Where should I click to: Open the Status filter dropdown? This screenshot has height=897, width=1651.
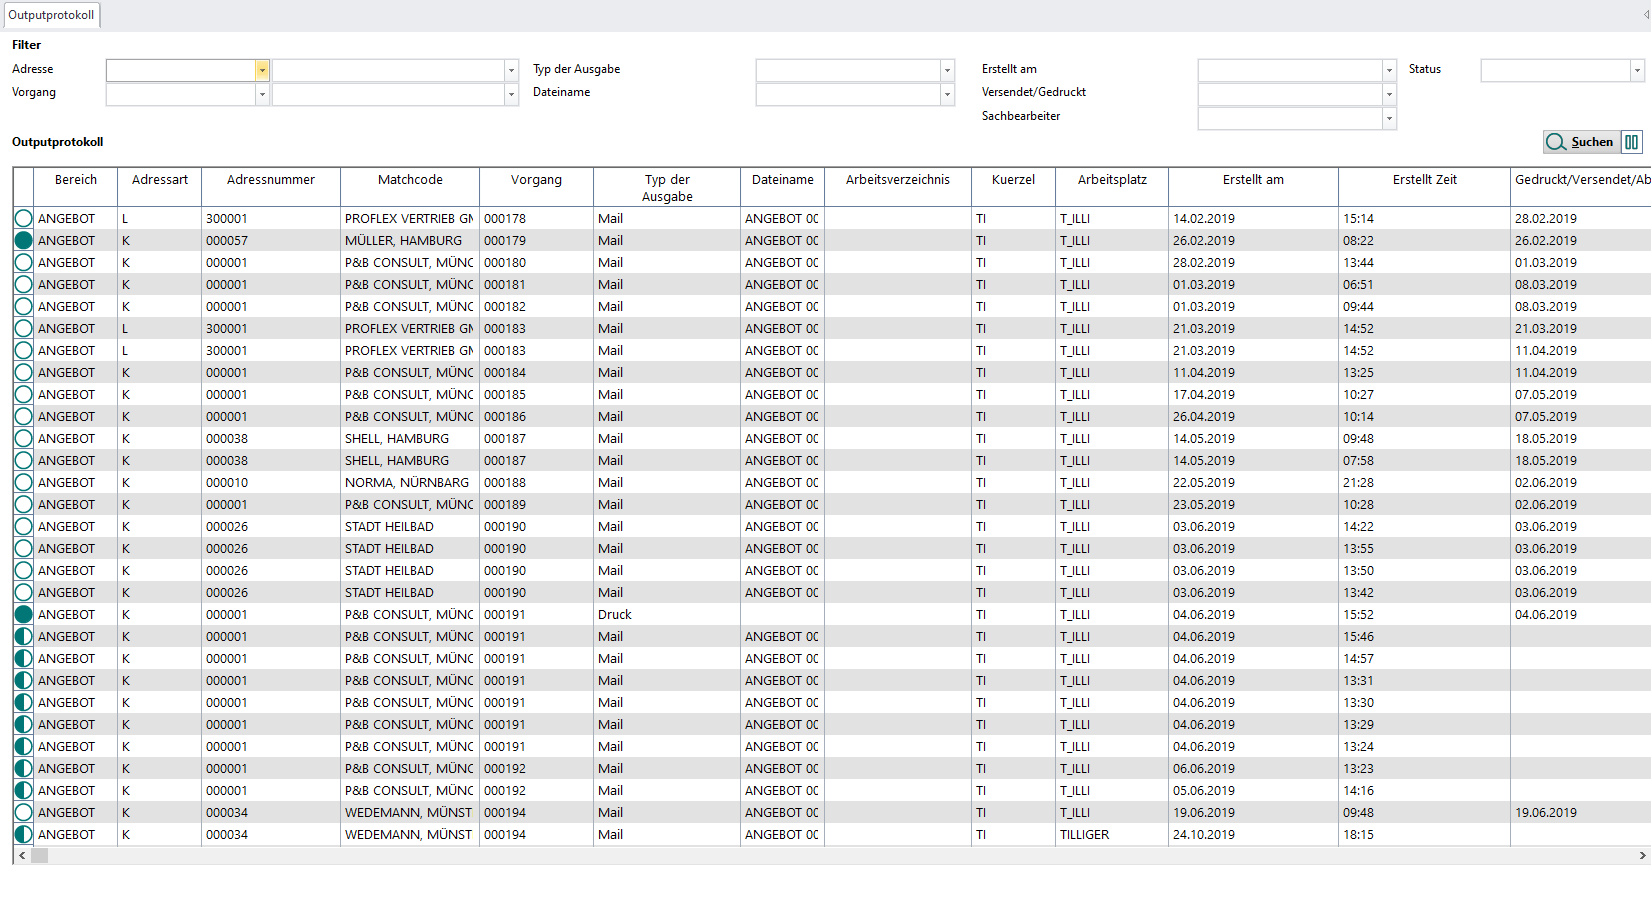[x=1636, y=70]
